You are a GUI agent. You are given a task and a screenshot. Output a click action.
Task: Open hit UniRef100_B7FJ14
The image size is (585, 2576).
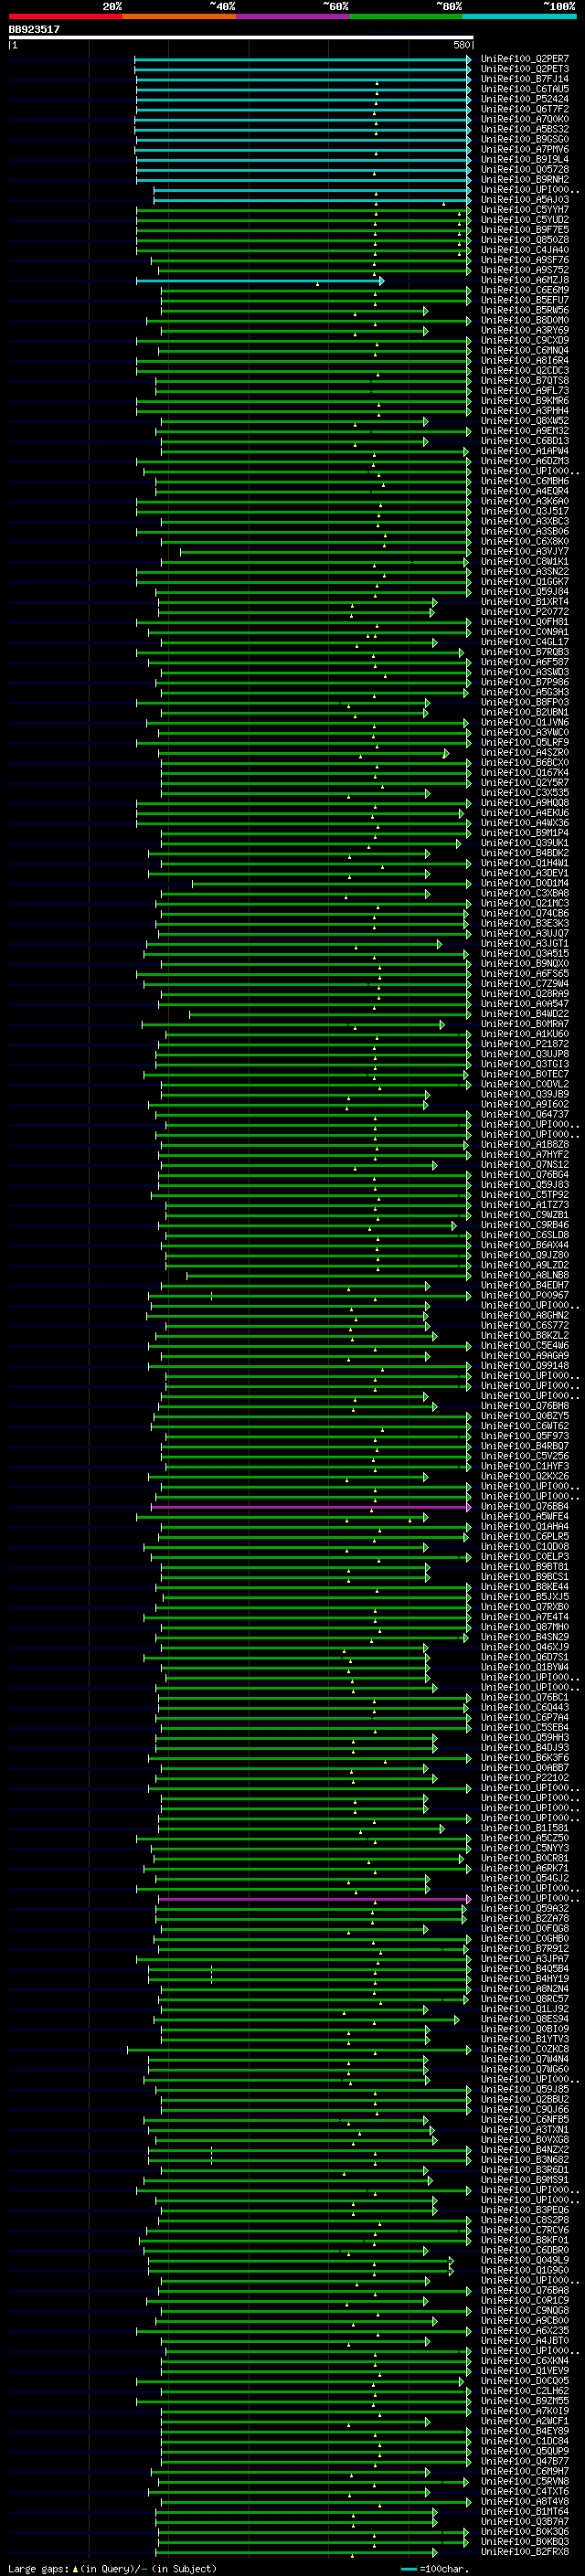[x=524, y=79]
